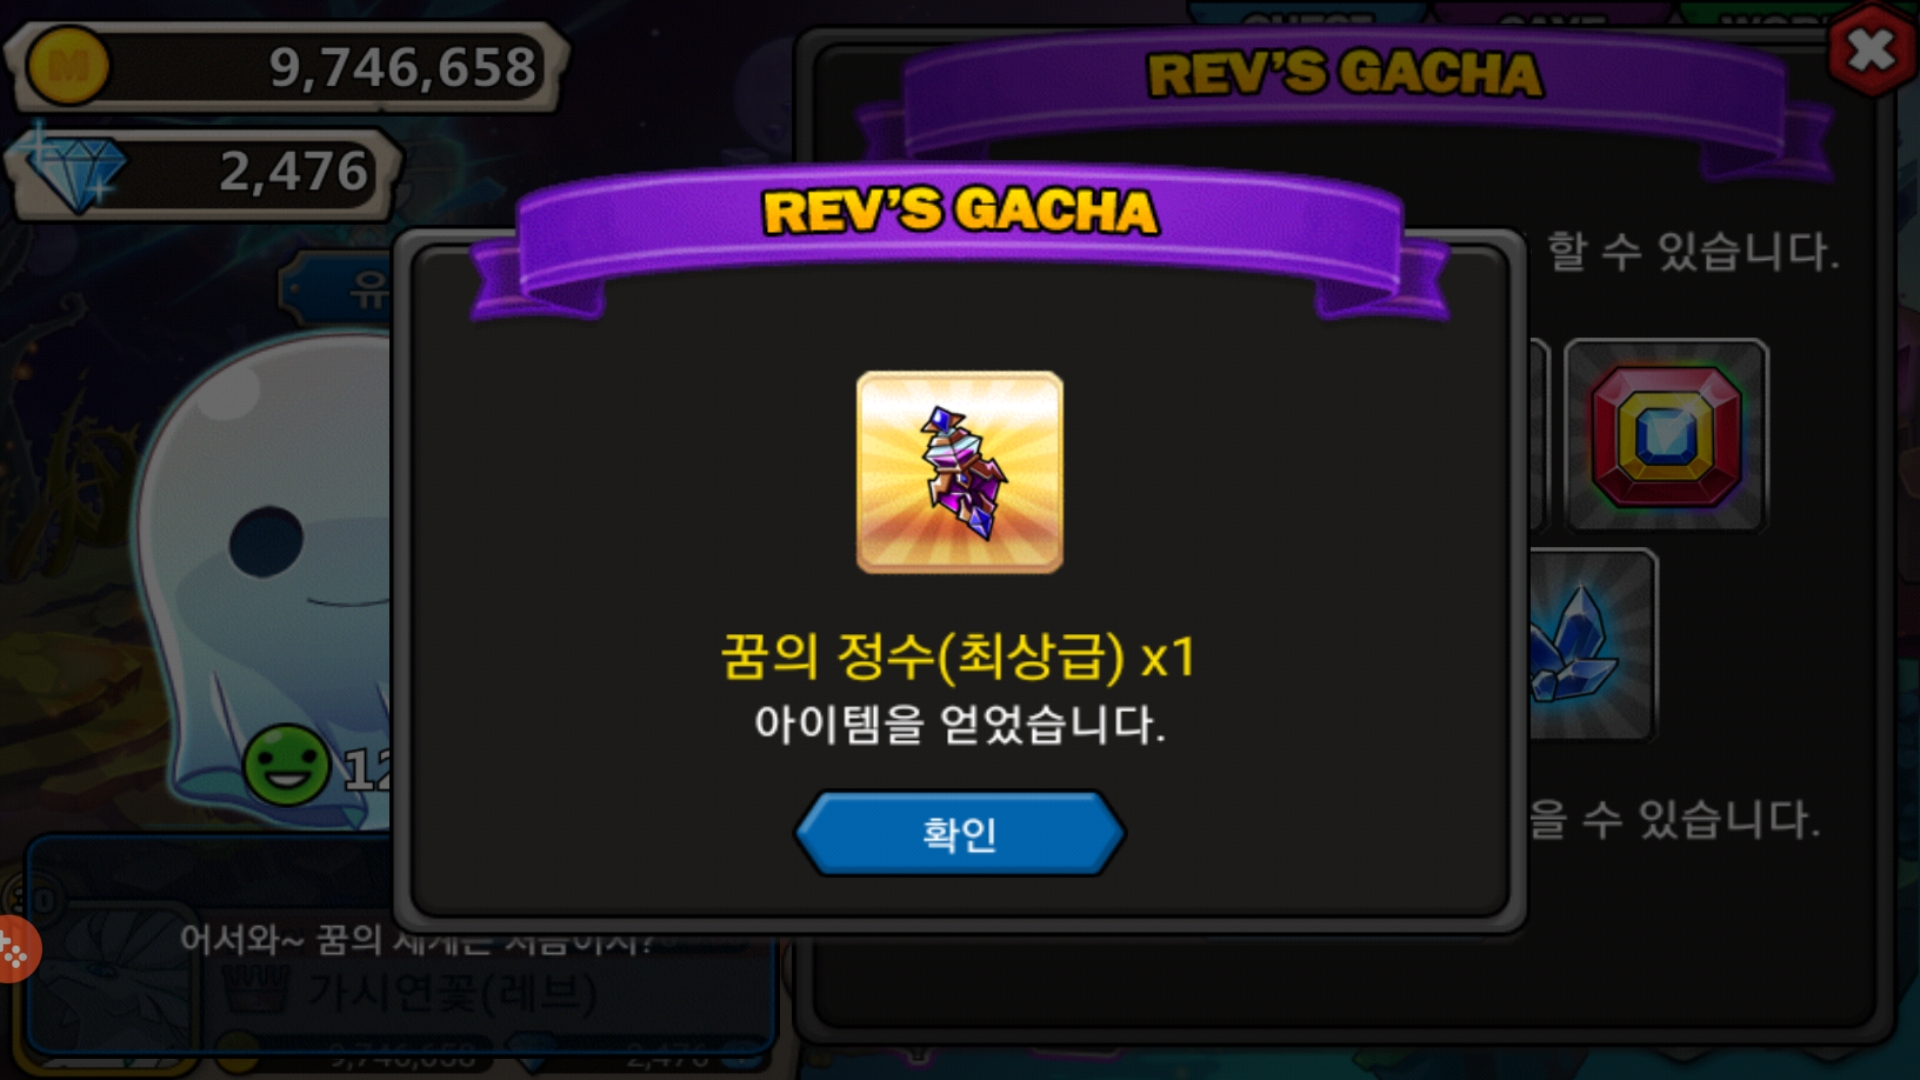Tap the green smiley face icon
This screenshot has width=1920, height=1080.
click(286, 765)
